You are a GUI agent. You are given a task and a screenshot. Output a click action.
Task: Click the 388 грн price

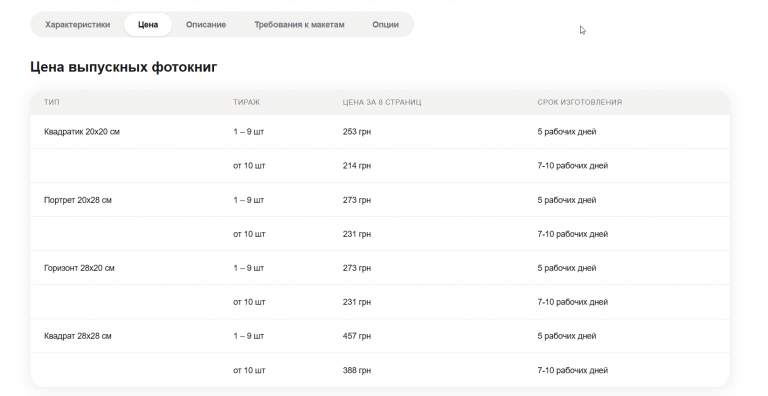357,371
